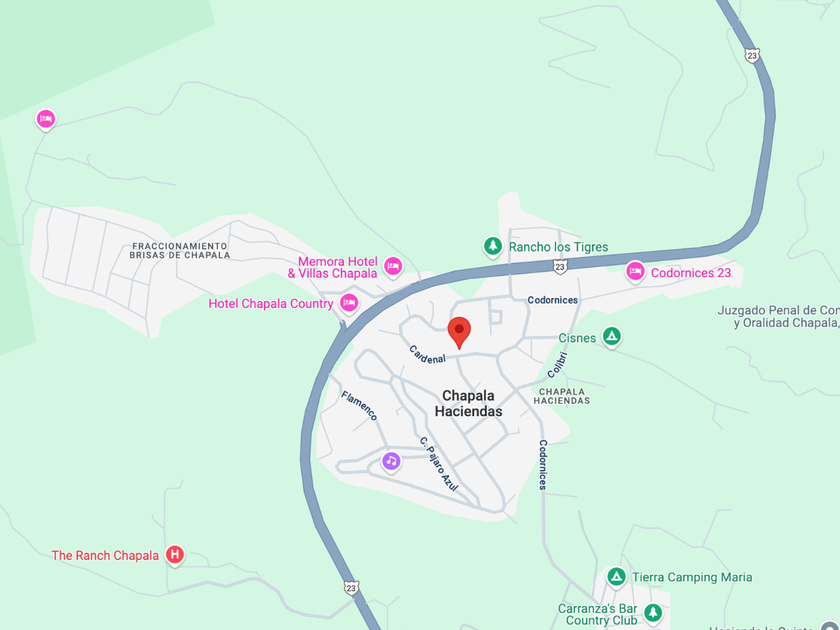Click Carranza's Bar Country Club tree icon
840x630 pixels.
coord(652,612)
